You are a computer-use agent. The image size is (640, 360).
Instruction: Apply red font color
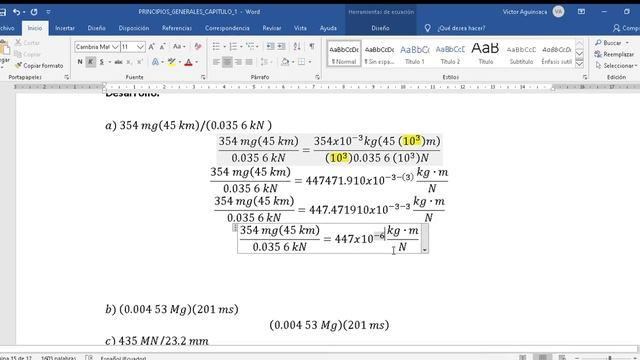[x=188, y=62]
